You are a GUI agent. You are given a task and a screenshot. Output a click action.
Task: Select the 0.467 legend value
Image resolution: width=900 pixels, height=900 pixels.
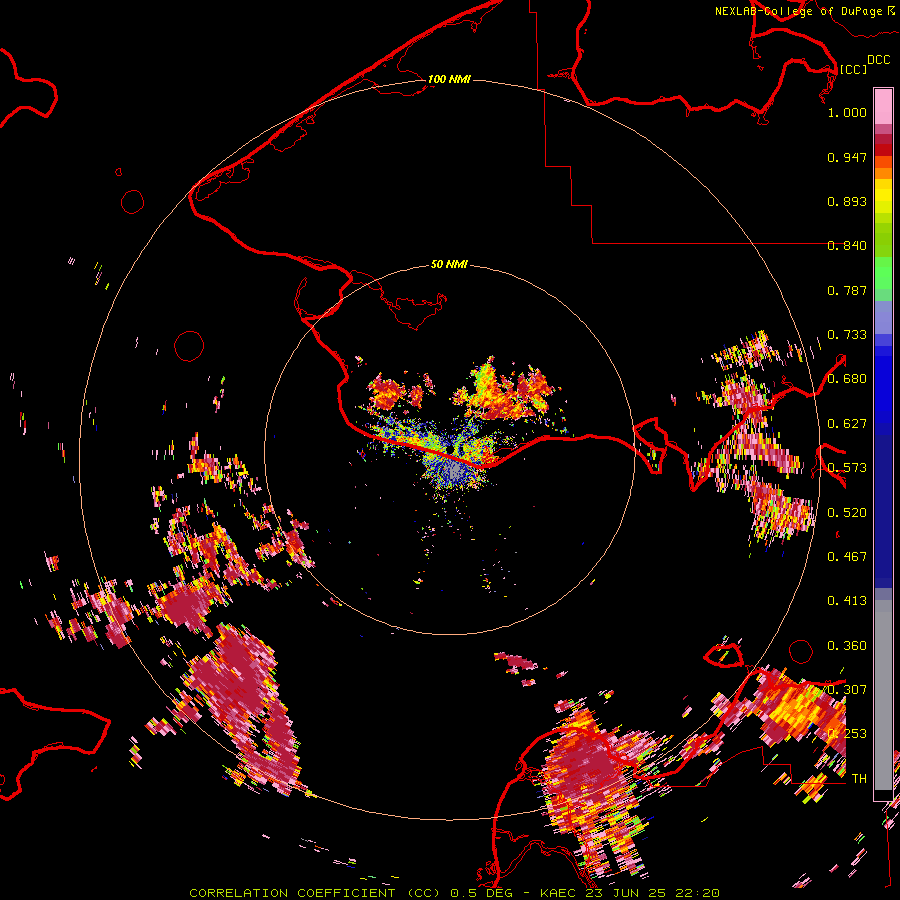[x=847, y=557]
